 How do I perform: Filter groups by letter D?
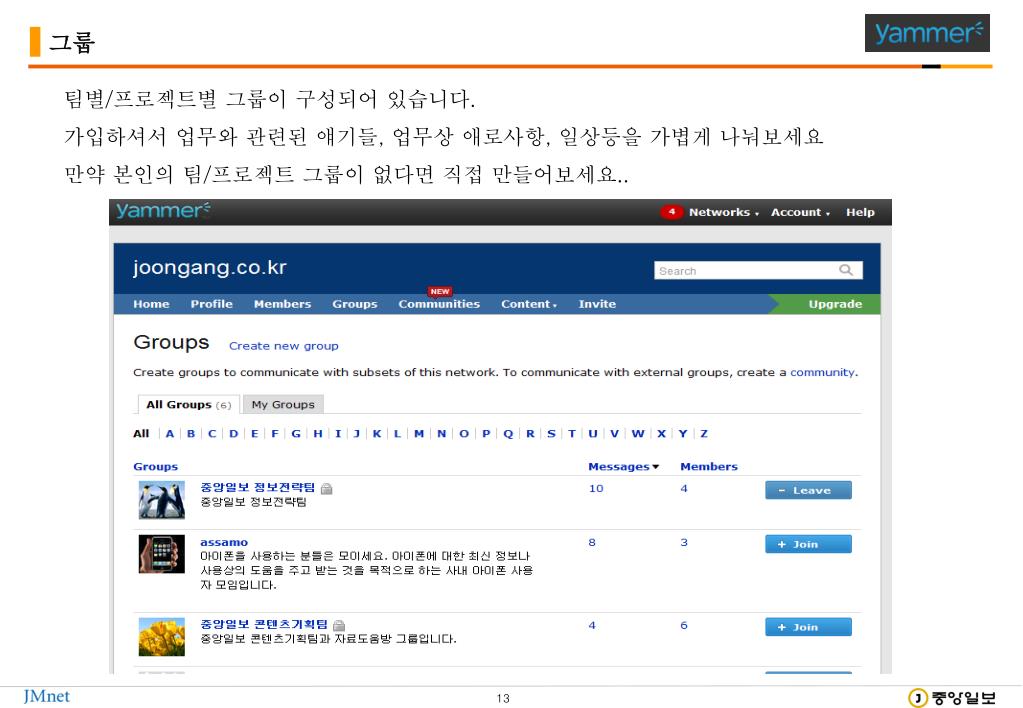click(234, 433)
